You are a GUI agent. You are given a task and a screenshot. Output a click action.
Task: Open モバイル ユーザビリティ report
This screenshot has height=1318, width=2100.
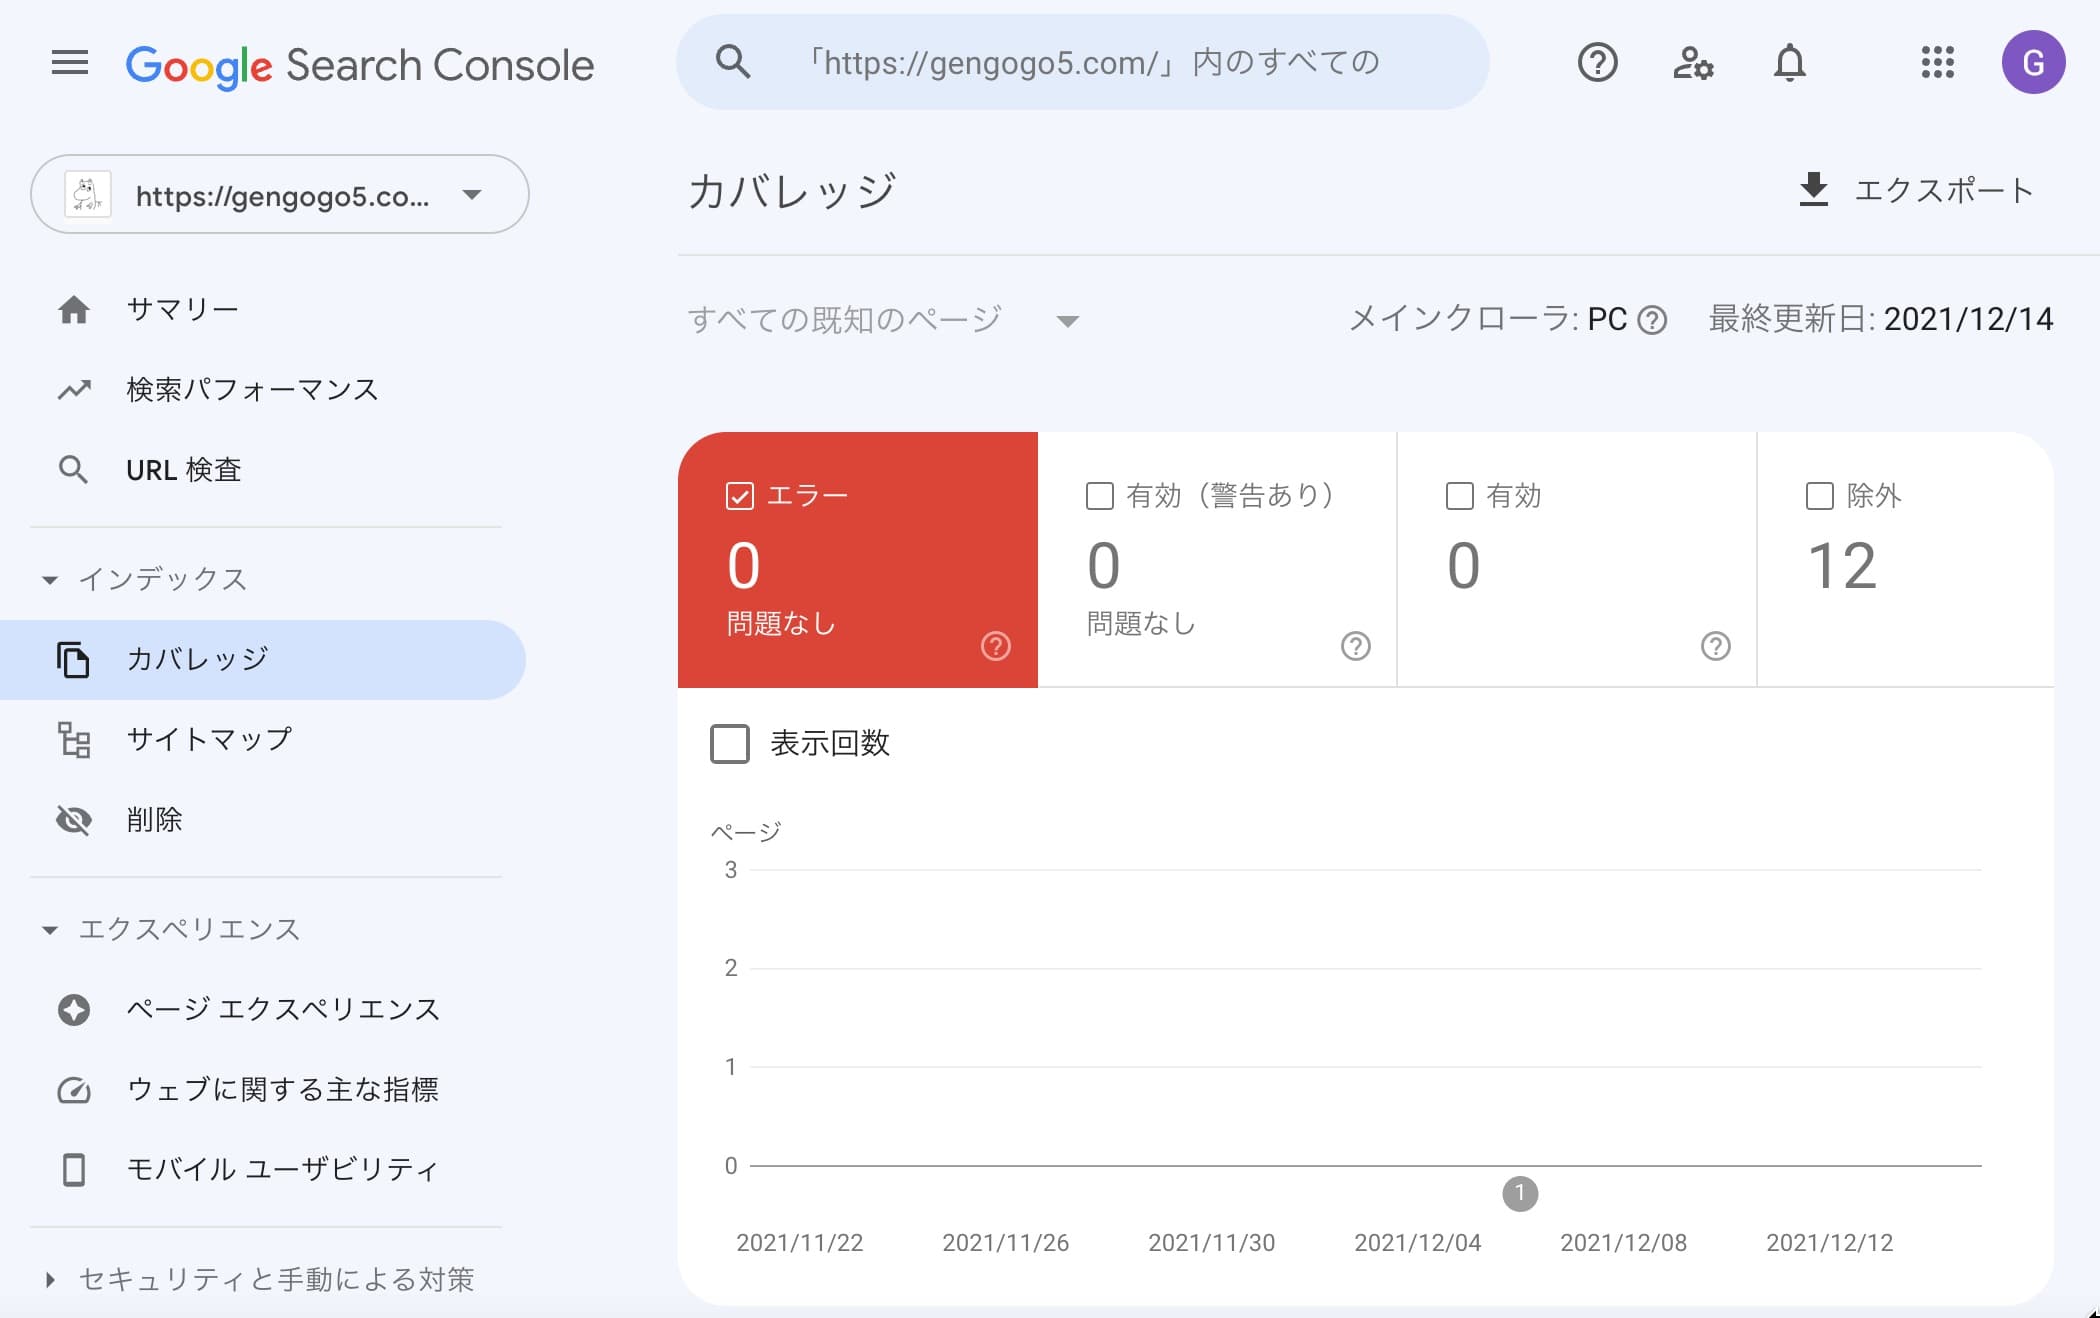(x=263, y=1170)
